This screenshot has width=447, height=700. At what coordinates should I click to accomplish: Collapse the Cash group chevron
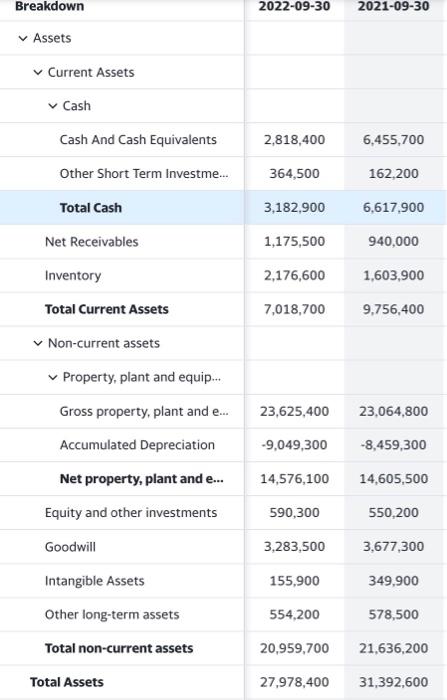click(53, 106)
